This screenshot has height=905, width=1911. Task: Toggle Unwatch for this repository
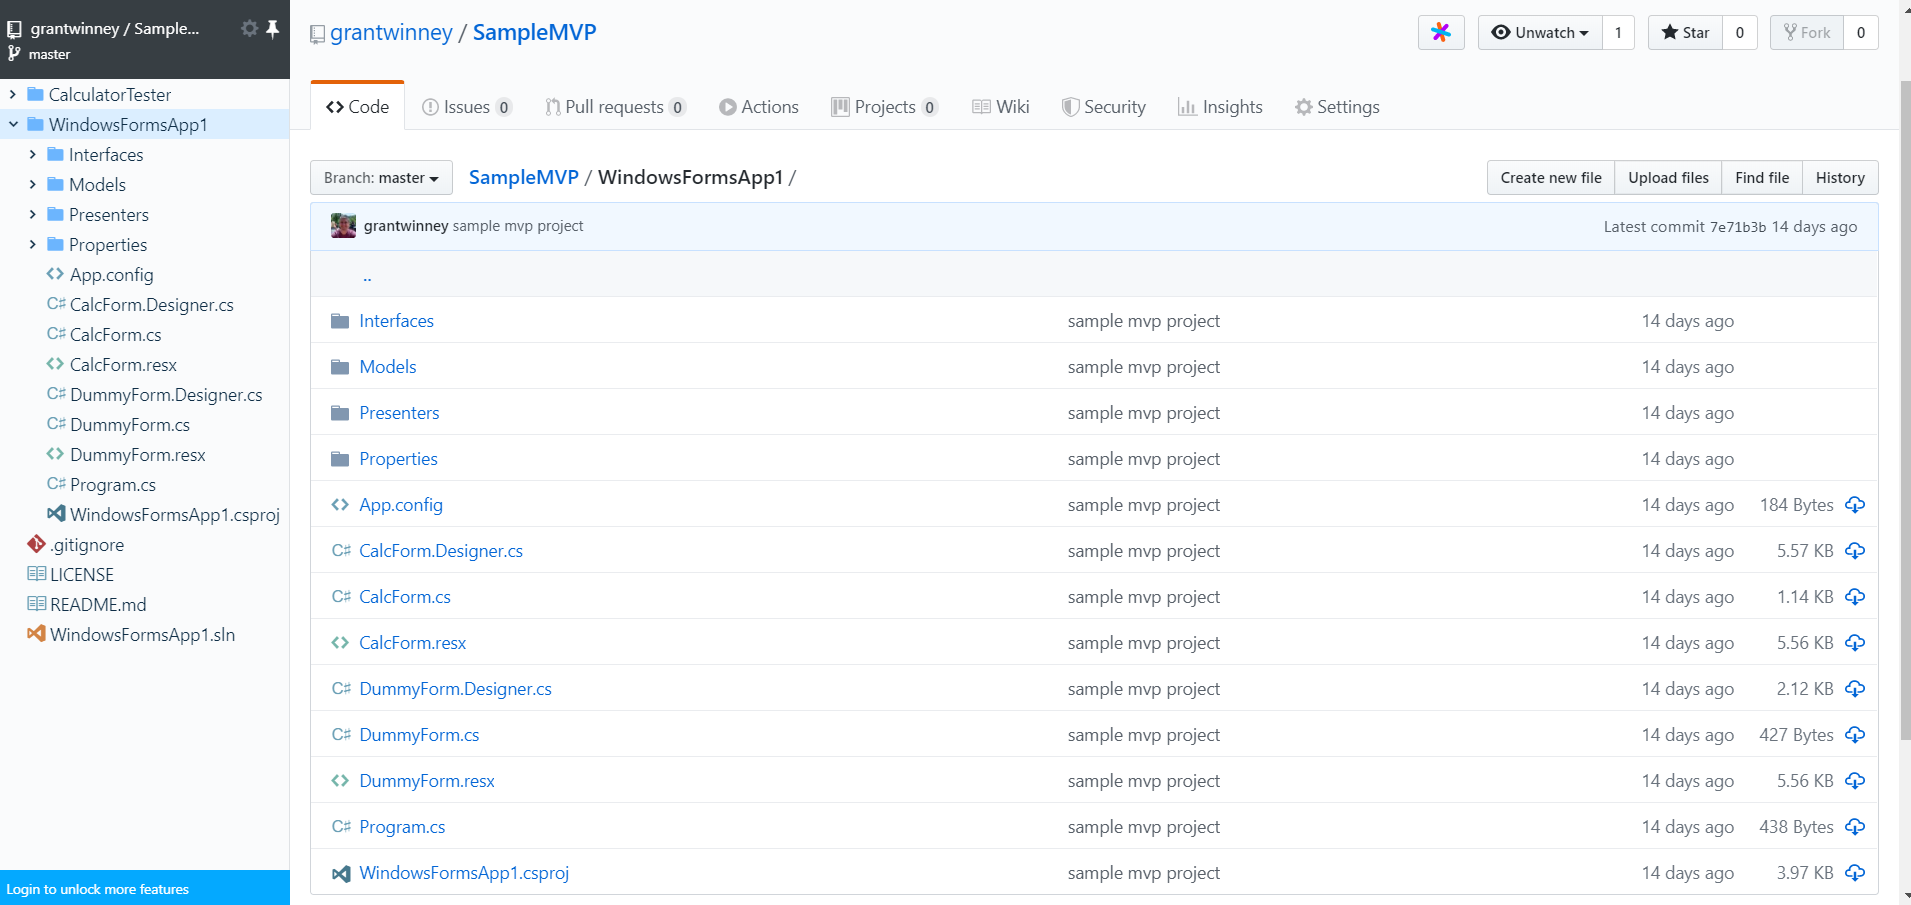[x=1540, y=33]
